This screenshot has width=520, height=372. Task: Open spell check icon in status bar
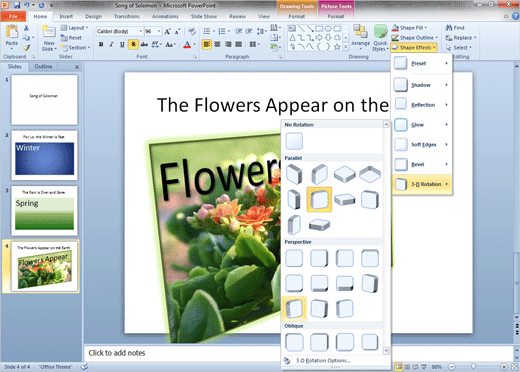pyautogui.click(x=84, y=367)
